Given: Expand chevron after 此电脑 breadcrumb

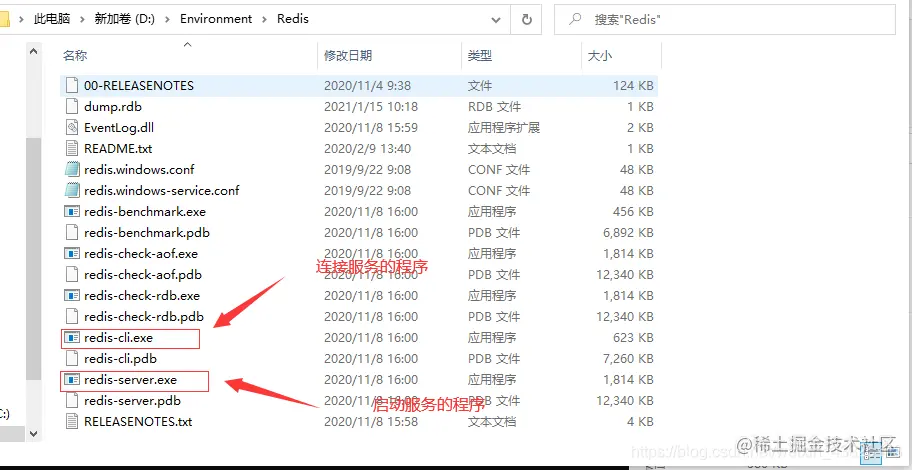Looking at the screenshot, I should tap(82, 19).
